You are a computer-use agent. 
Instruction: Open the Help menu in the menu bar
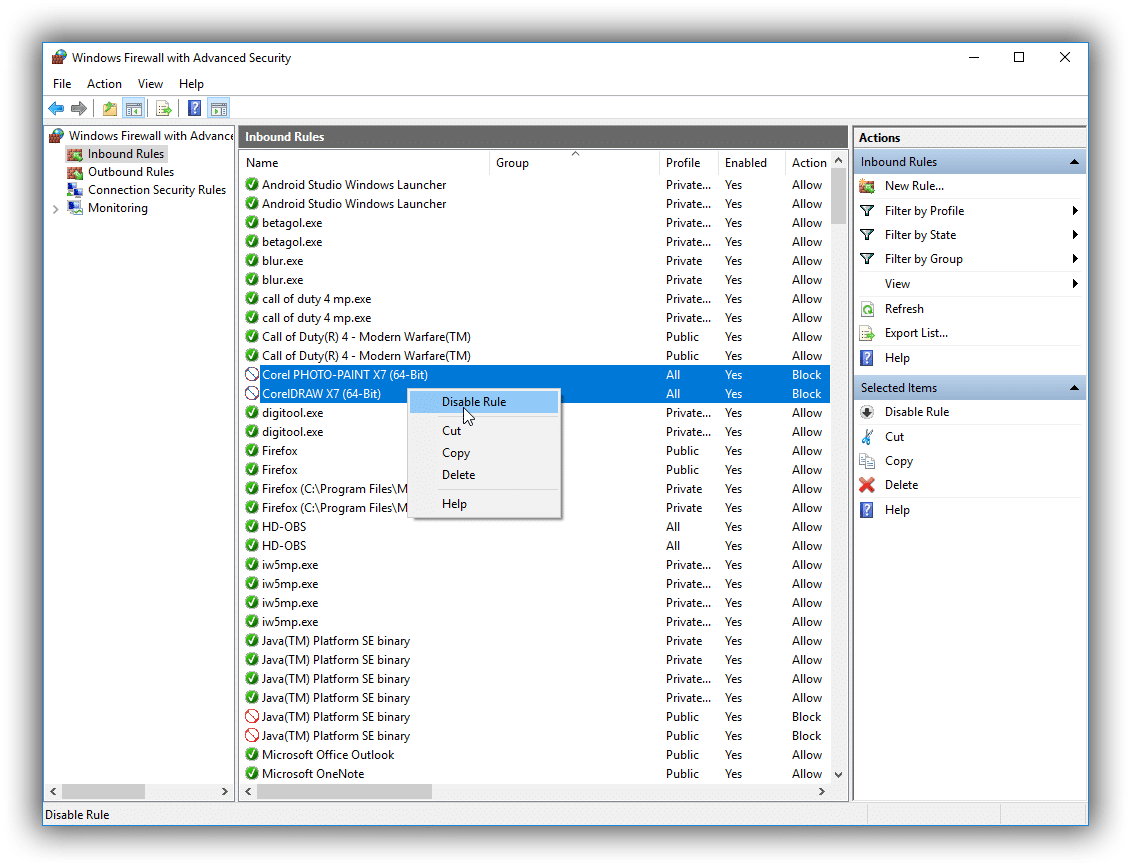[191, 84]
